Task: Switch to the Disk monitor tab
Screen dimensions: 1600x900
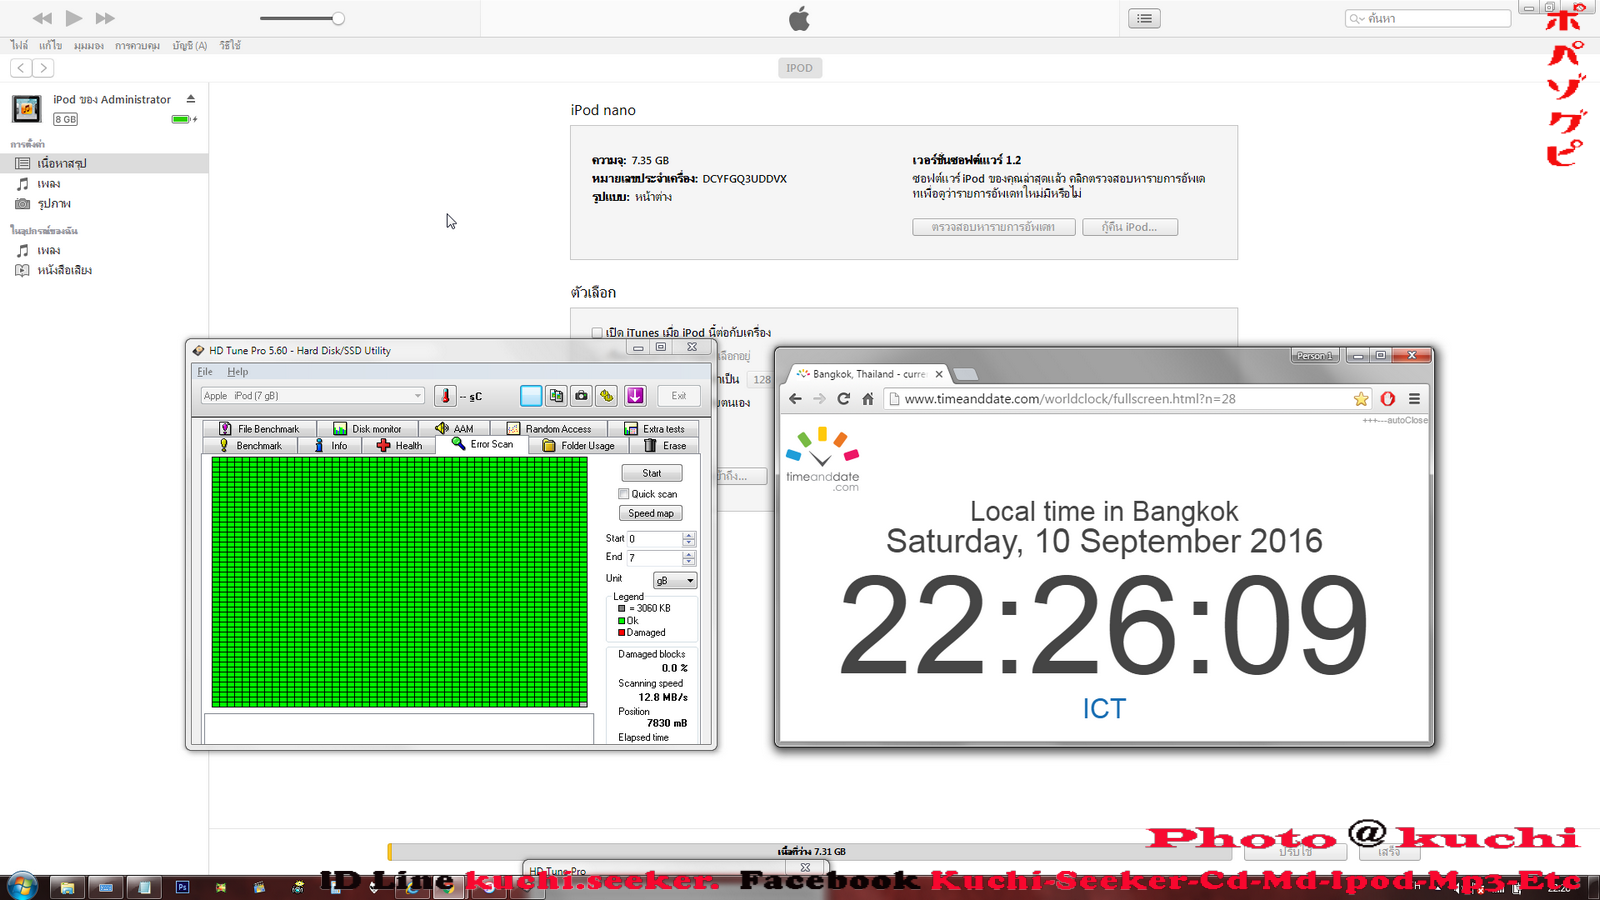Action: 367,429
